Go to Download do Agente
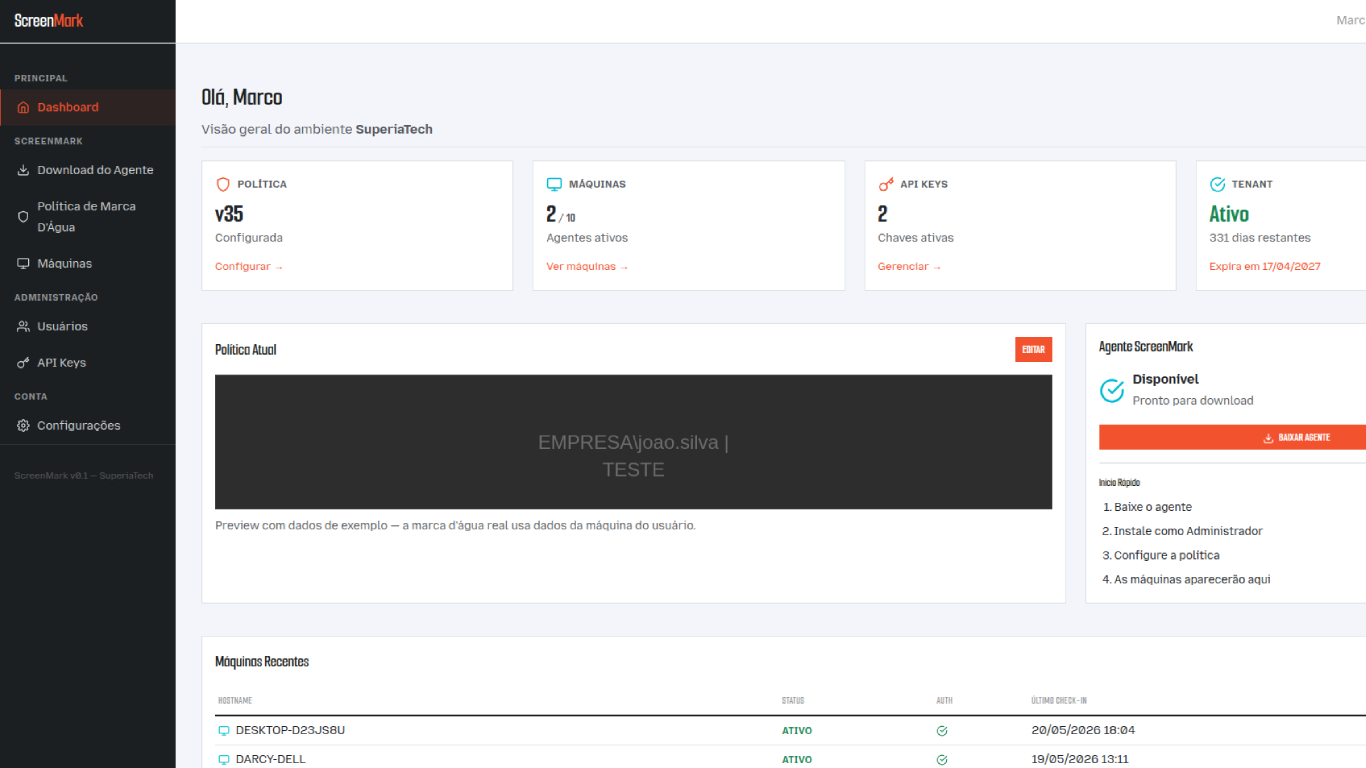Image resolution: width=1366 pixels, height=768 pixels. (x=88, y=170)
